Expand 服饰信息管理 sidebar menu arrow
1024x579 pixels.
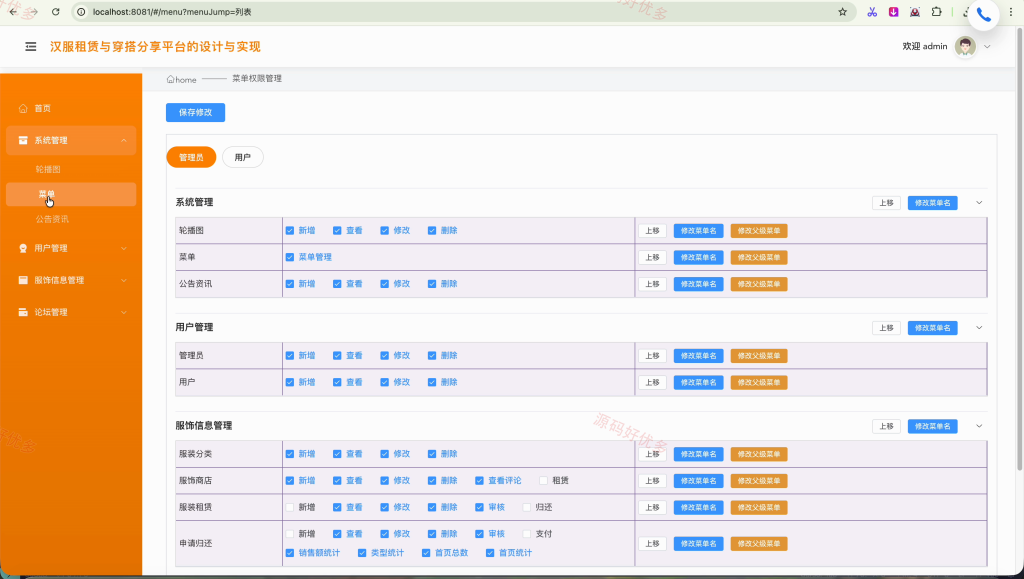123,280
